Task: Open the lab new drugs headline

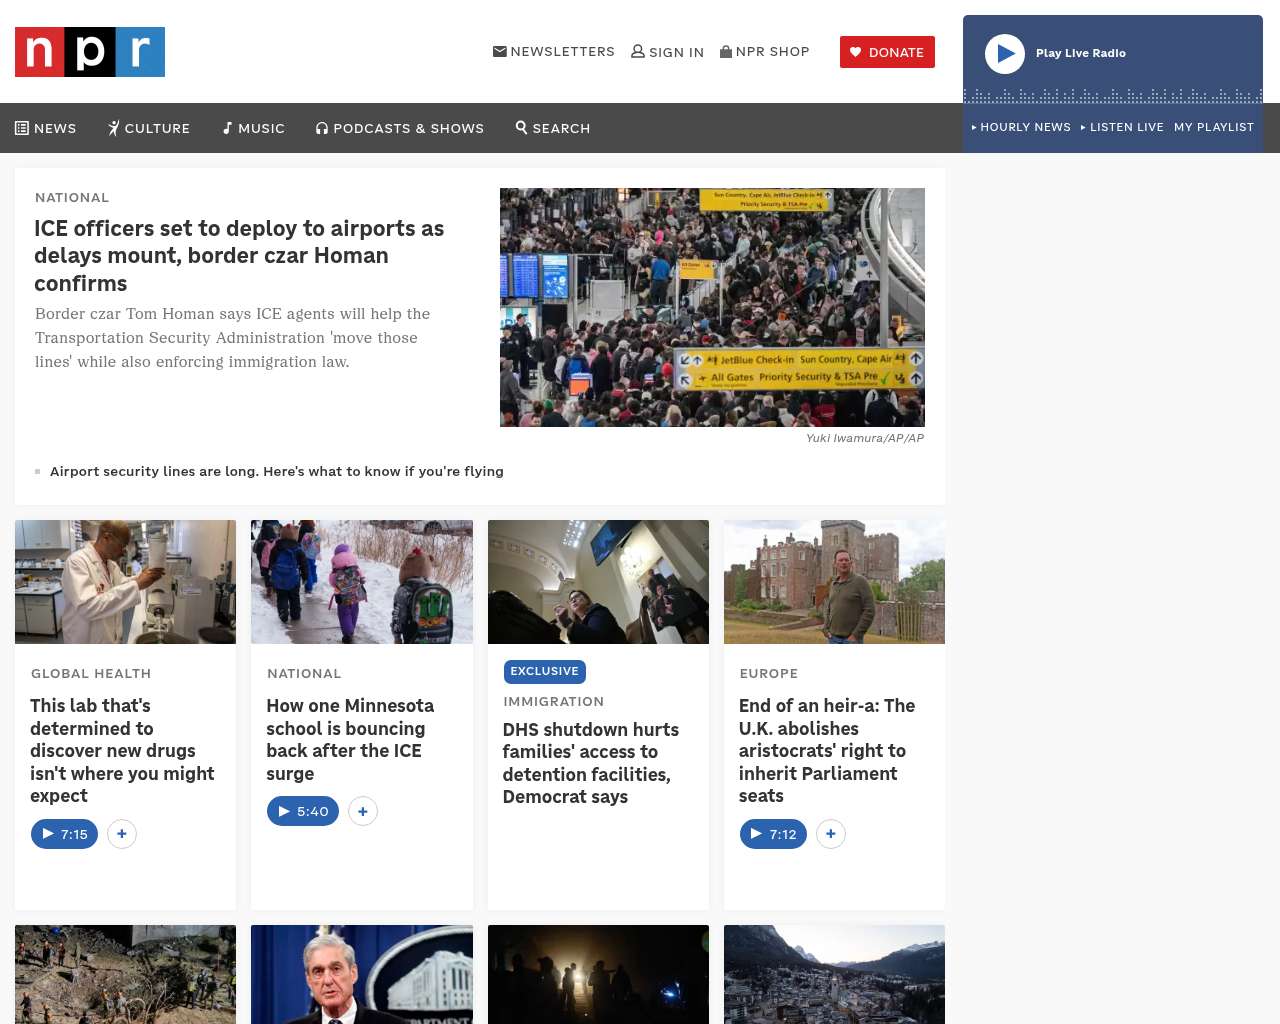Action: pos(122,750)
